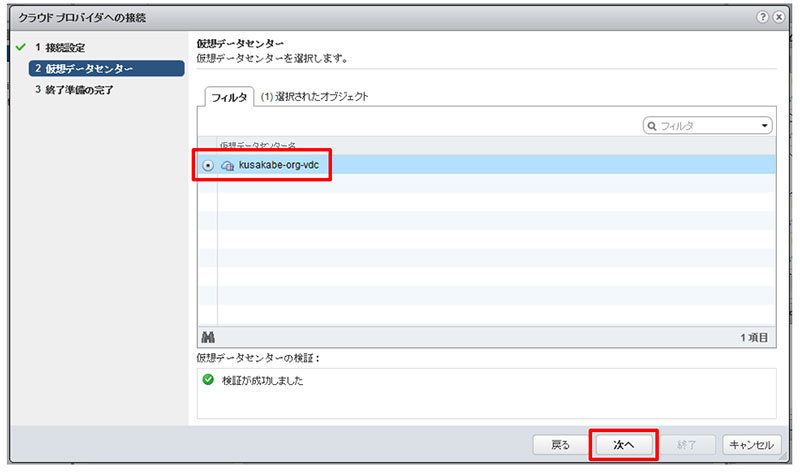
Task: Click the magnifier icon in filter box
Action: (x=652, y=126)
